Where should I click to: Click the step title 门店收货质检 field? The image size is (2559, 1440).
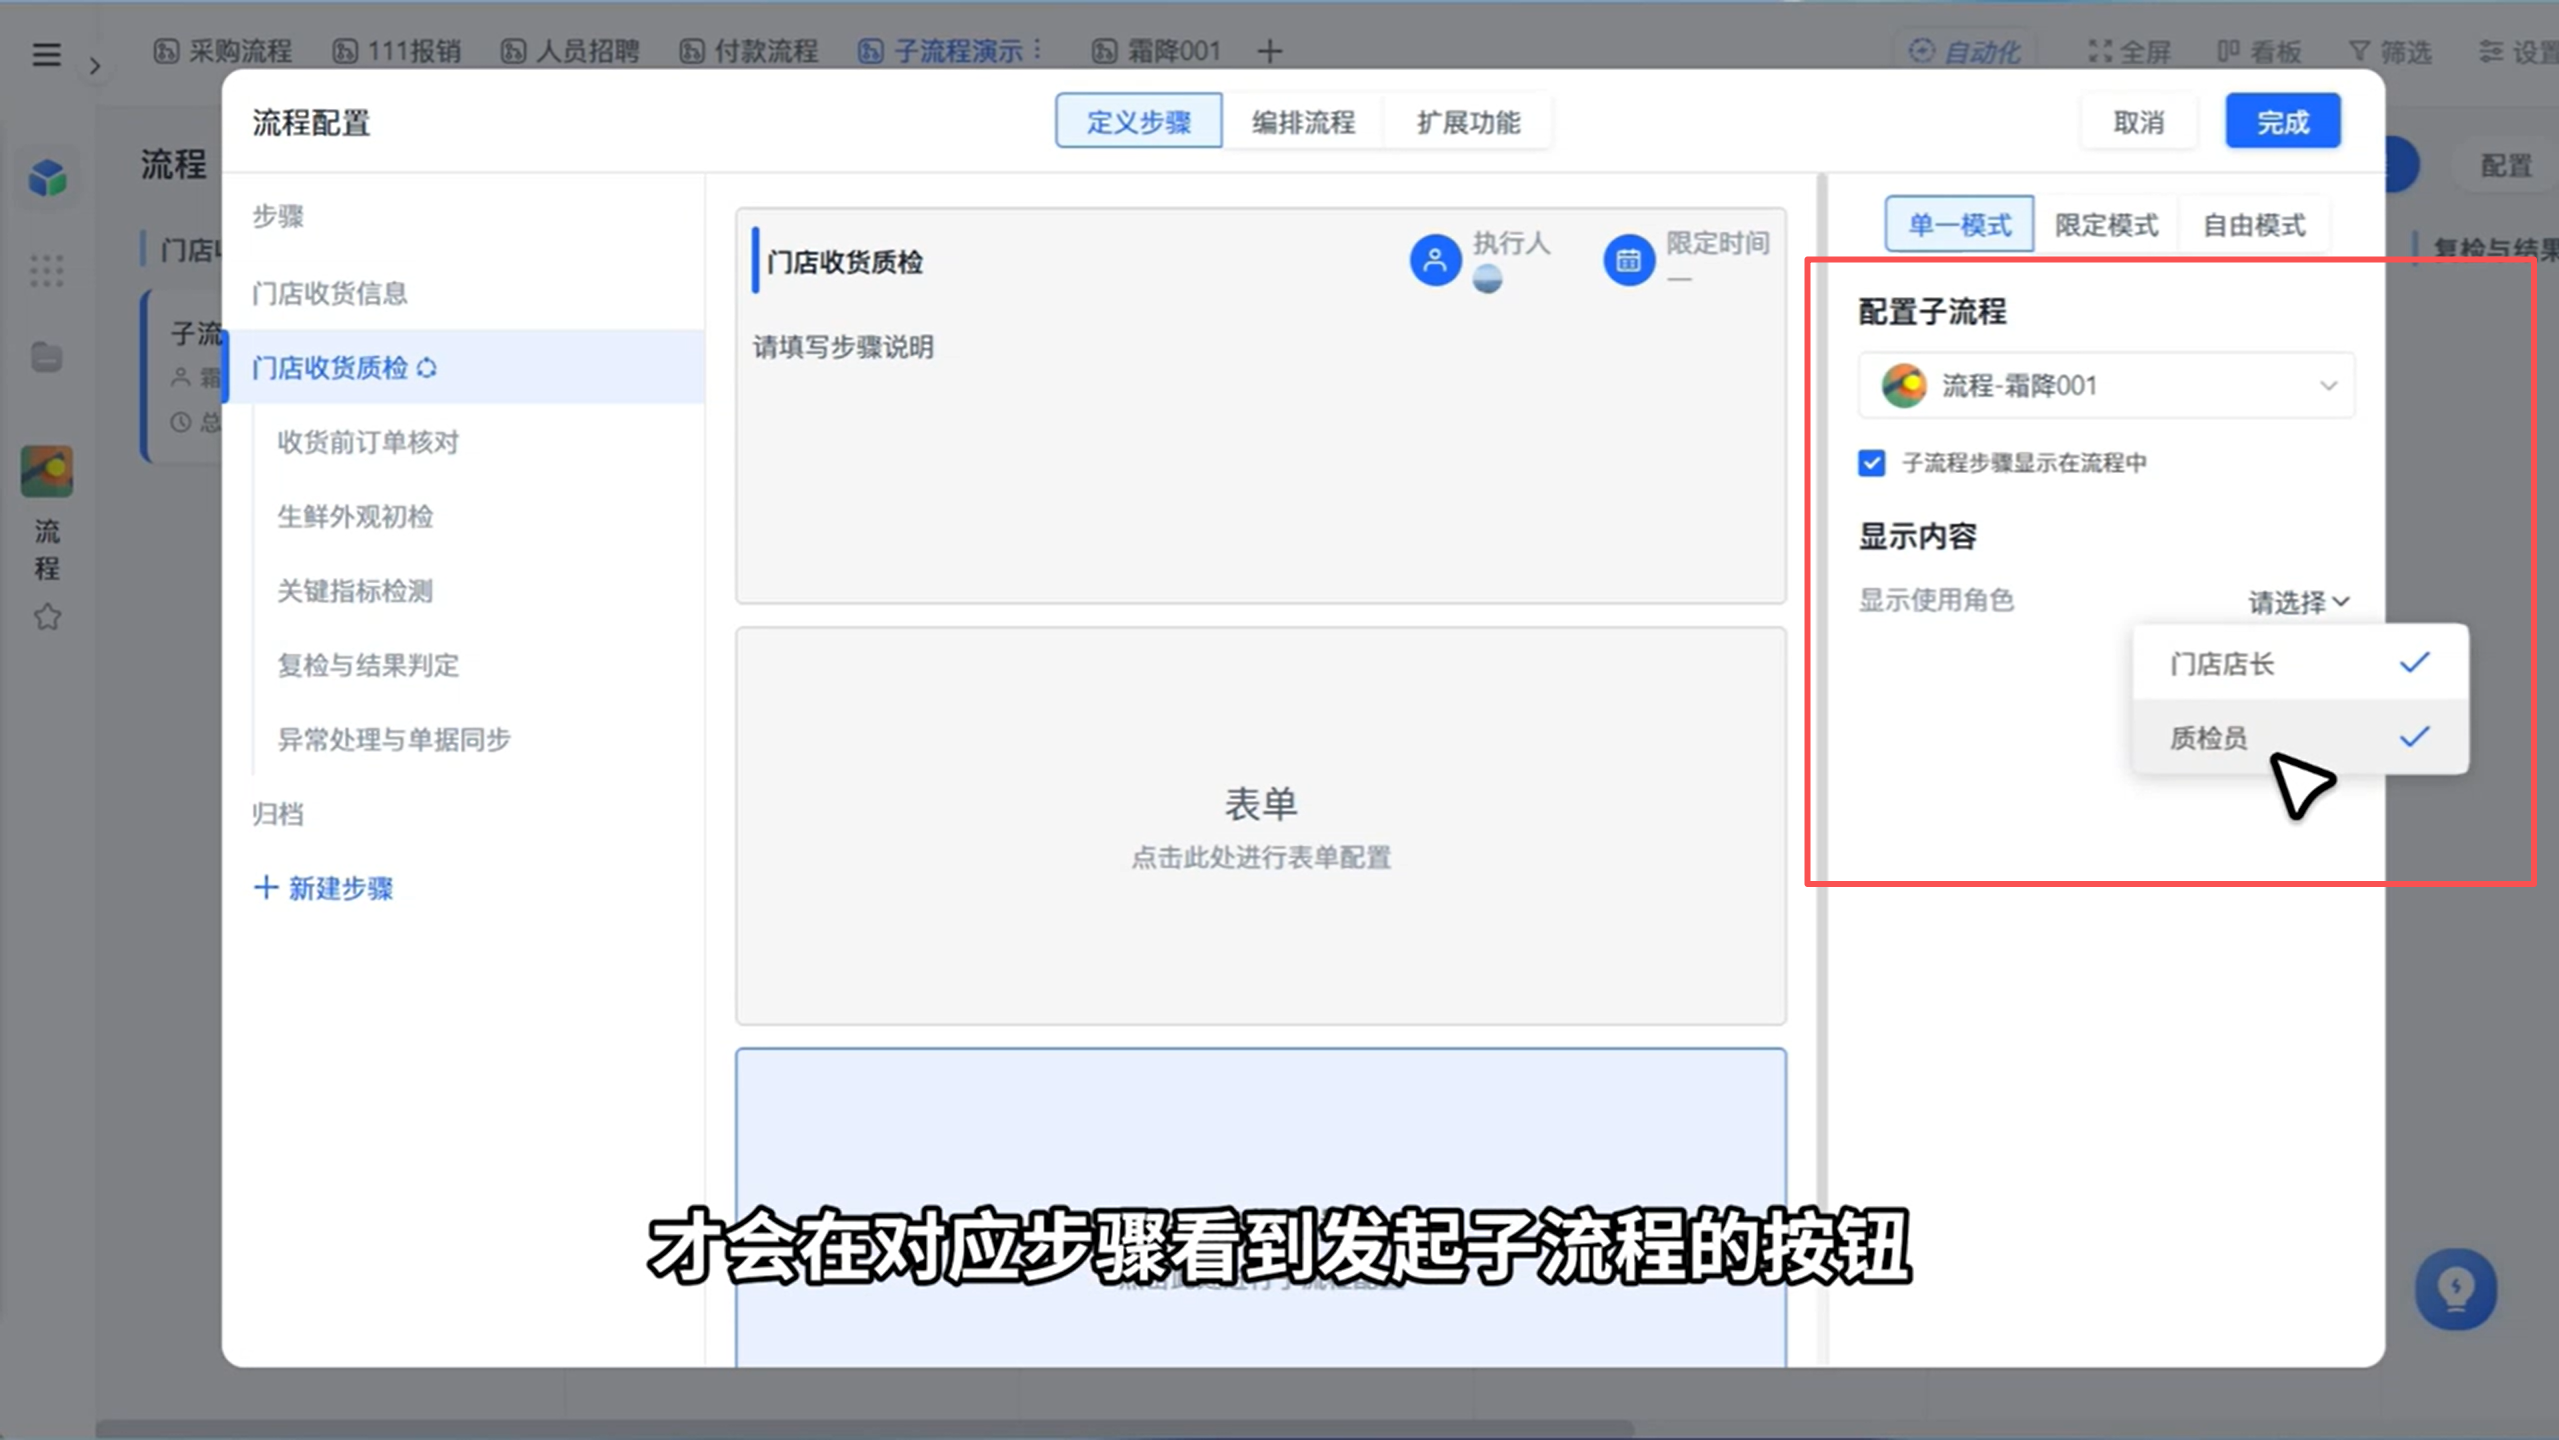845,262
